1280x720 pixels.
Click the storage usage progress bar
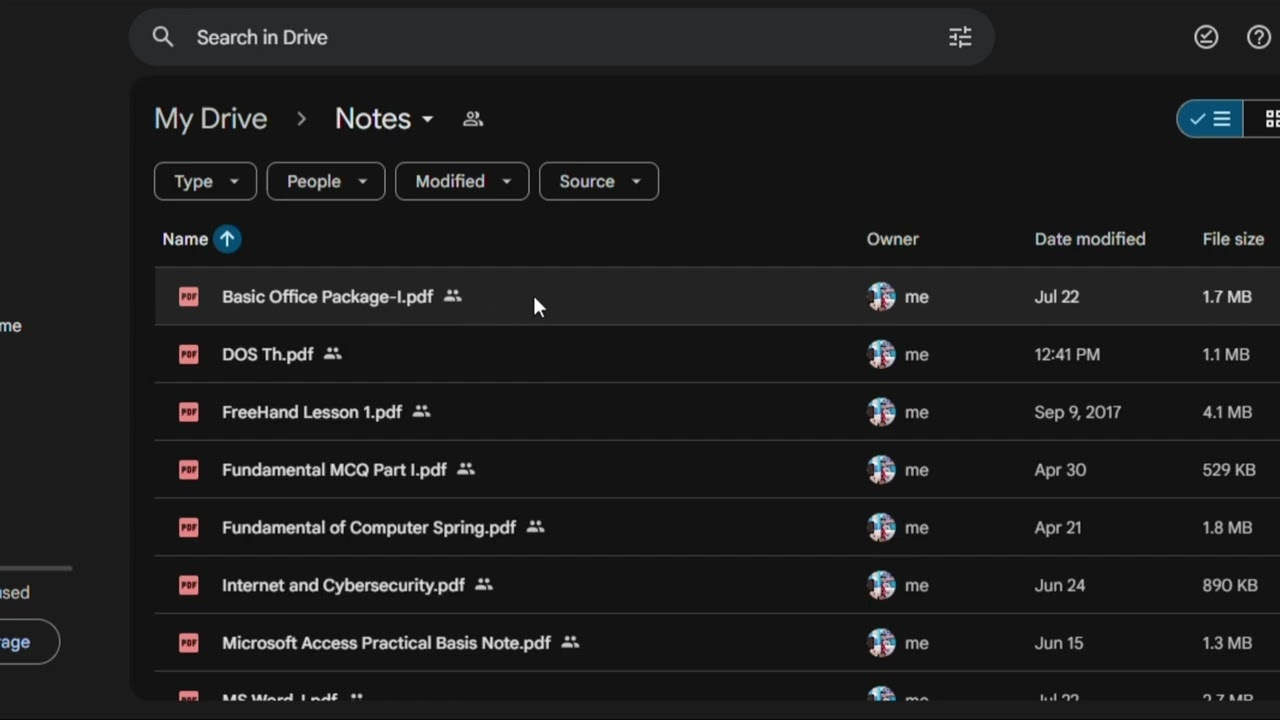36,568
